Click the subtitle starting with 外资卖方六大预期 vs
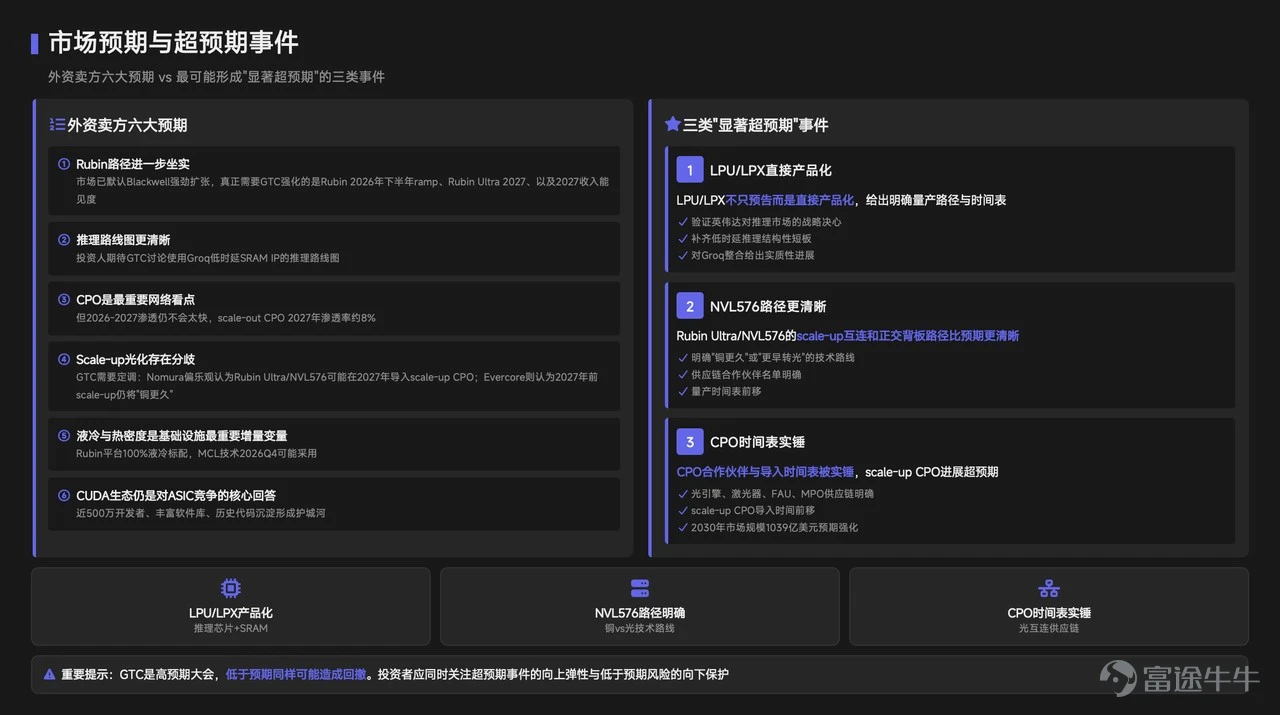 (216, 77)
